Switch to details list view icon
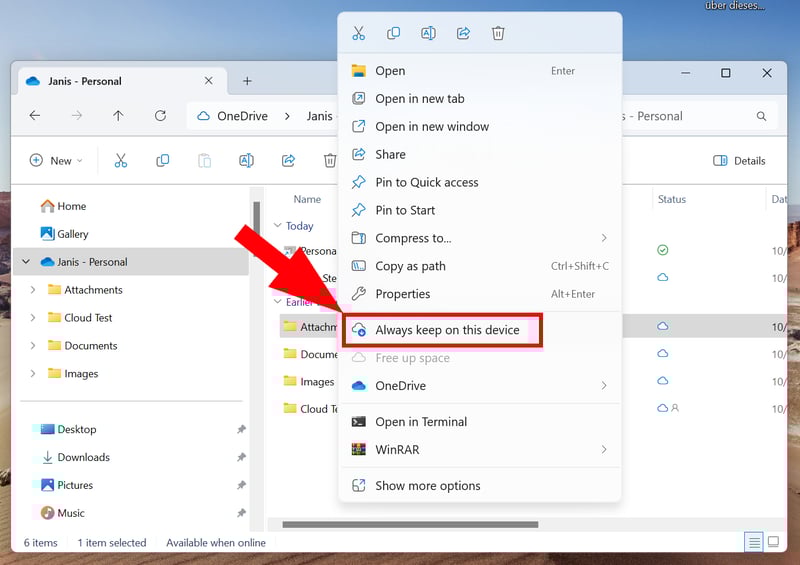The width and height of the screenshot is (800, 565). [754, 542]
